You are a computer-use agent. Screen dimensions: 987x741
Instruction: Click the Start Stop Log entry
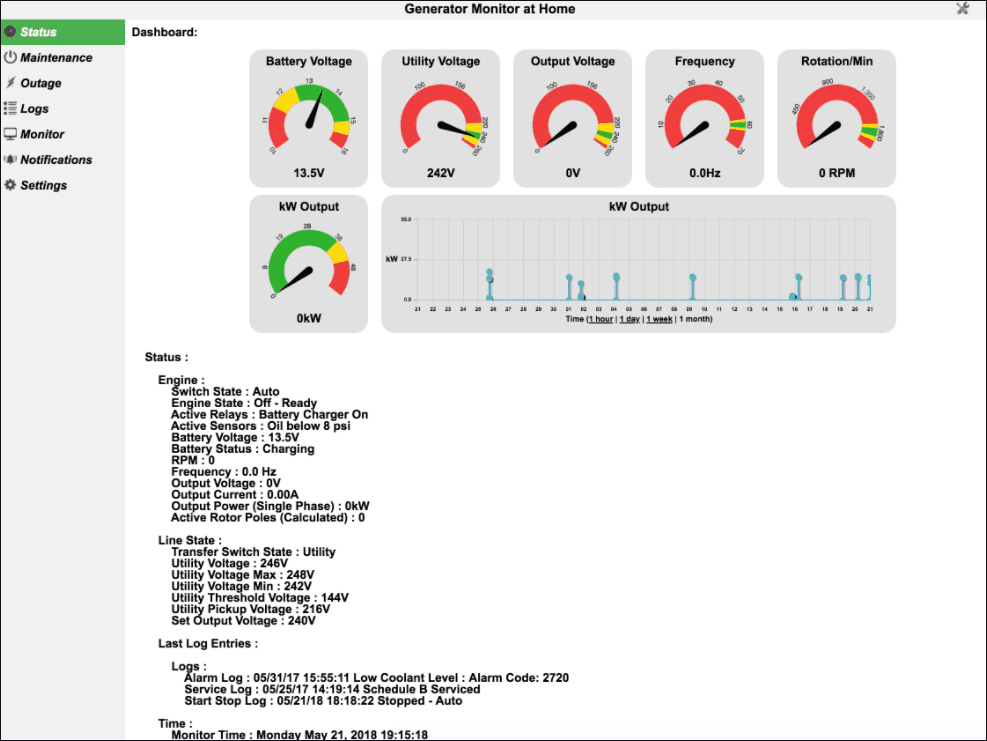[323, 701]
